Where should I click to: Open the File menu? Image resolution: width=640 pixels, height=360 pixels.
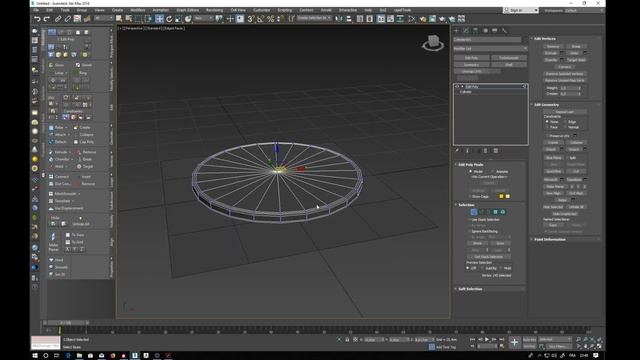click(x=36, y=10)
